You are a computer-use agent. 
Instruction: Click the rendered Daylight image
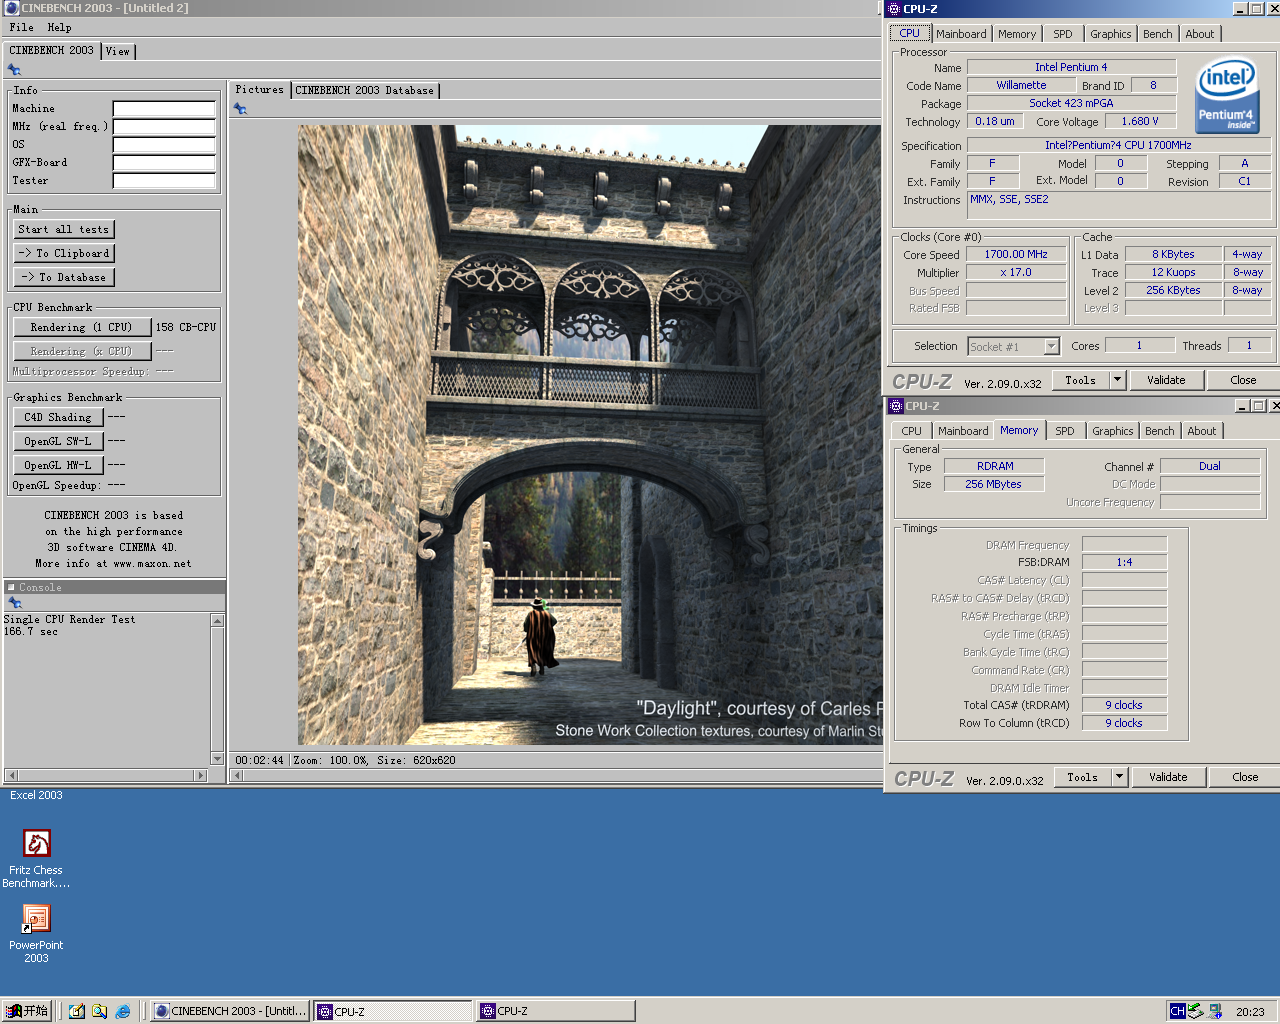(590, 435)
